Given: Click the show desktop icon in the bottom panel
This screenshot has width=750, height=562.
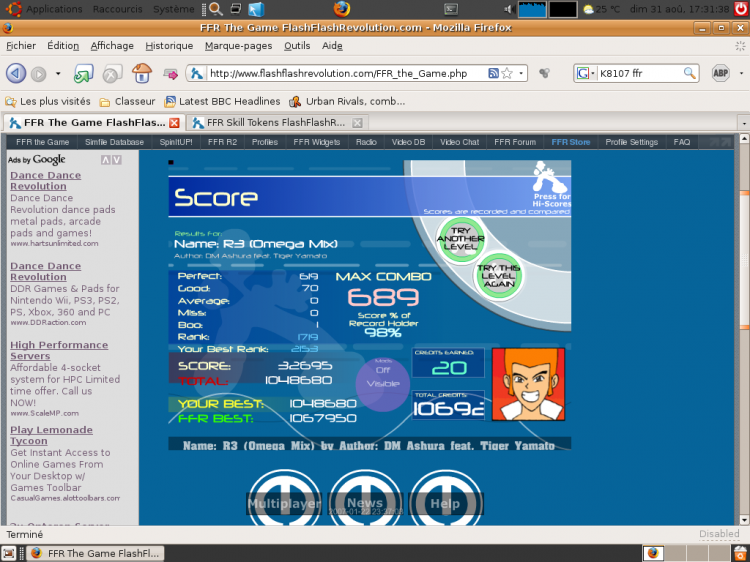Looking at the screenshot, I should point(9,553).
